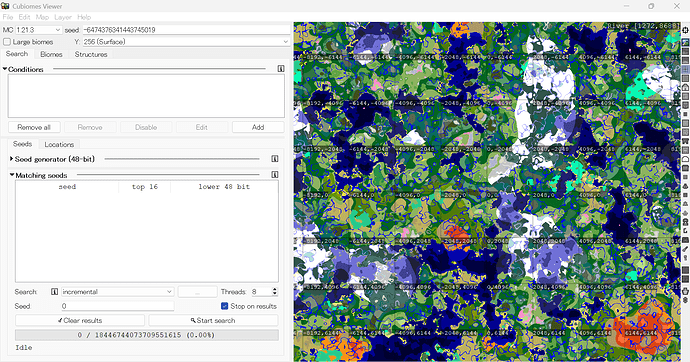Click the ellipsis button beside search type
The image size is (690, 362).
pos(197,292)
